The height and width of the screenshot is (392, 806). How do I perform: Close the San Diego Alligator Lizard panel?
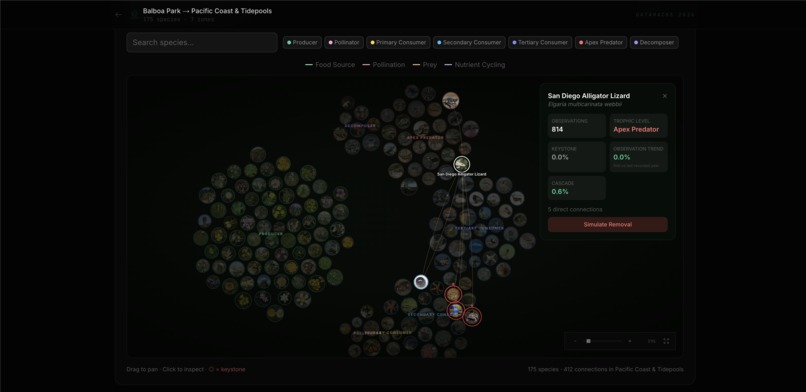click(665, 96)
